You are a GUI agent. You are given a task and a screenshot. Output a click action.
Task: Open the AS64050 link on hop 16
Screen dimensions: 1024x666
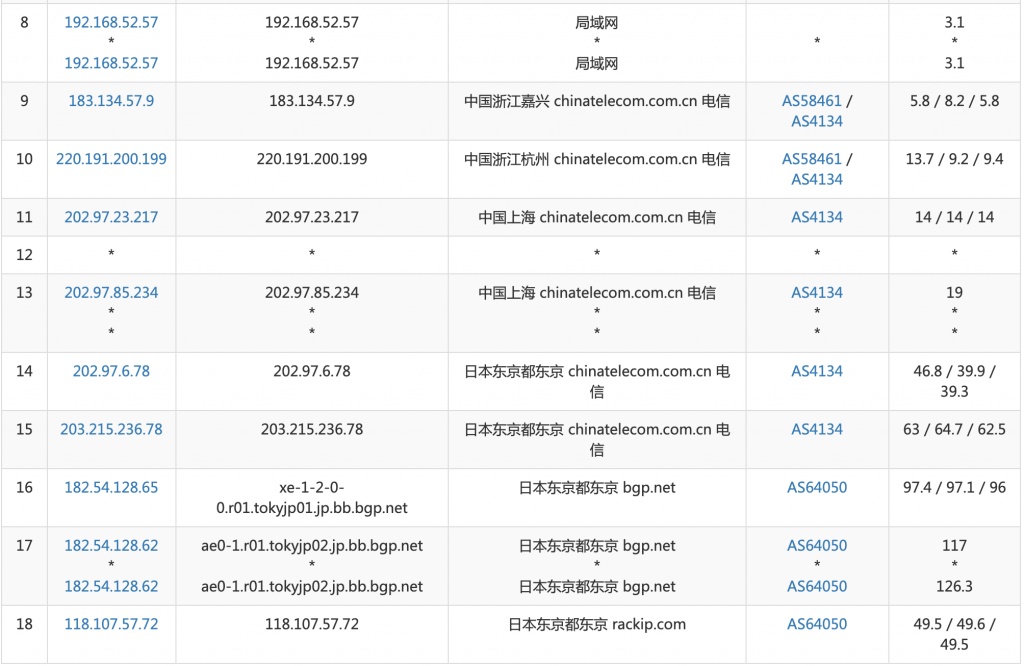click(816, 487)
